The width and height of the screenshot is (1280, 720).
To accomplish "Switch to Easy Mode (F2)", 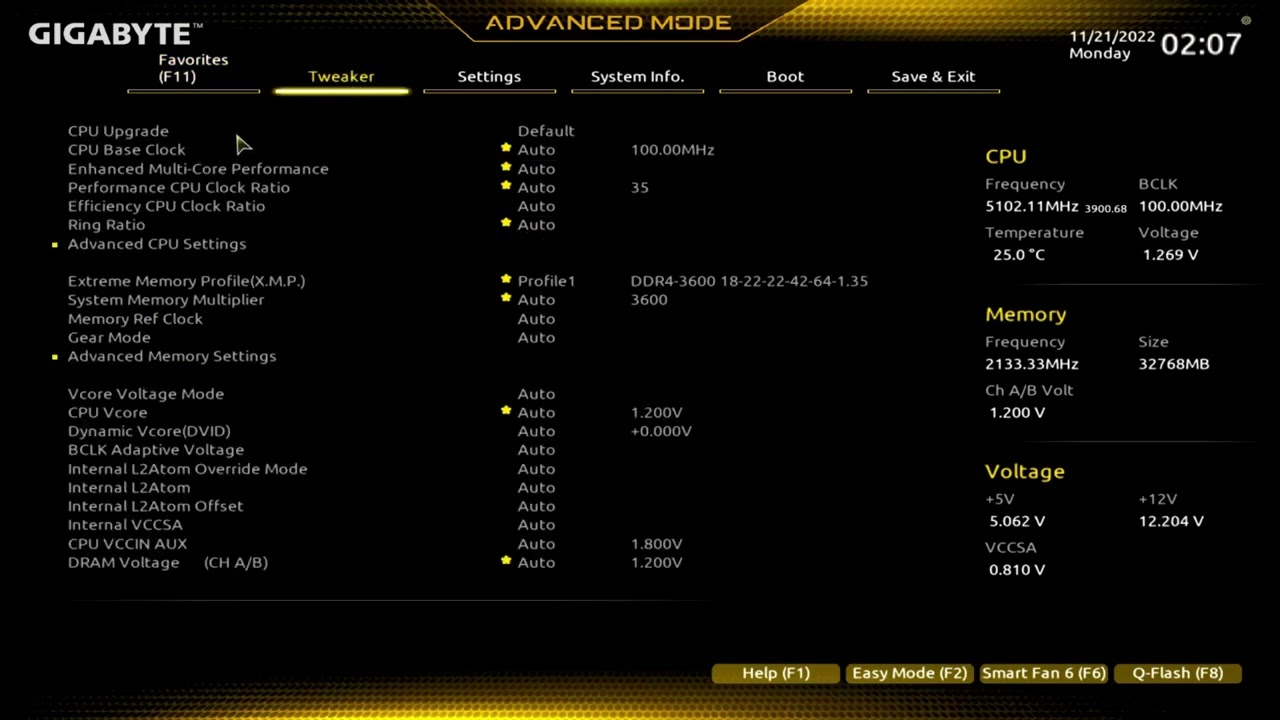I will 910,673.
